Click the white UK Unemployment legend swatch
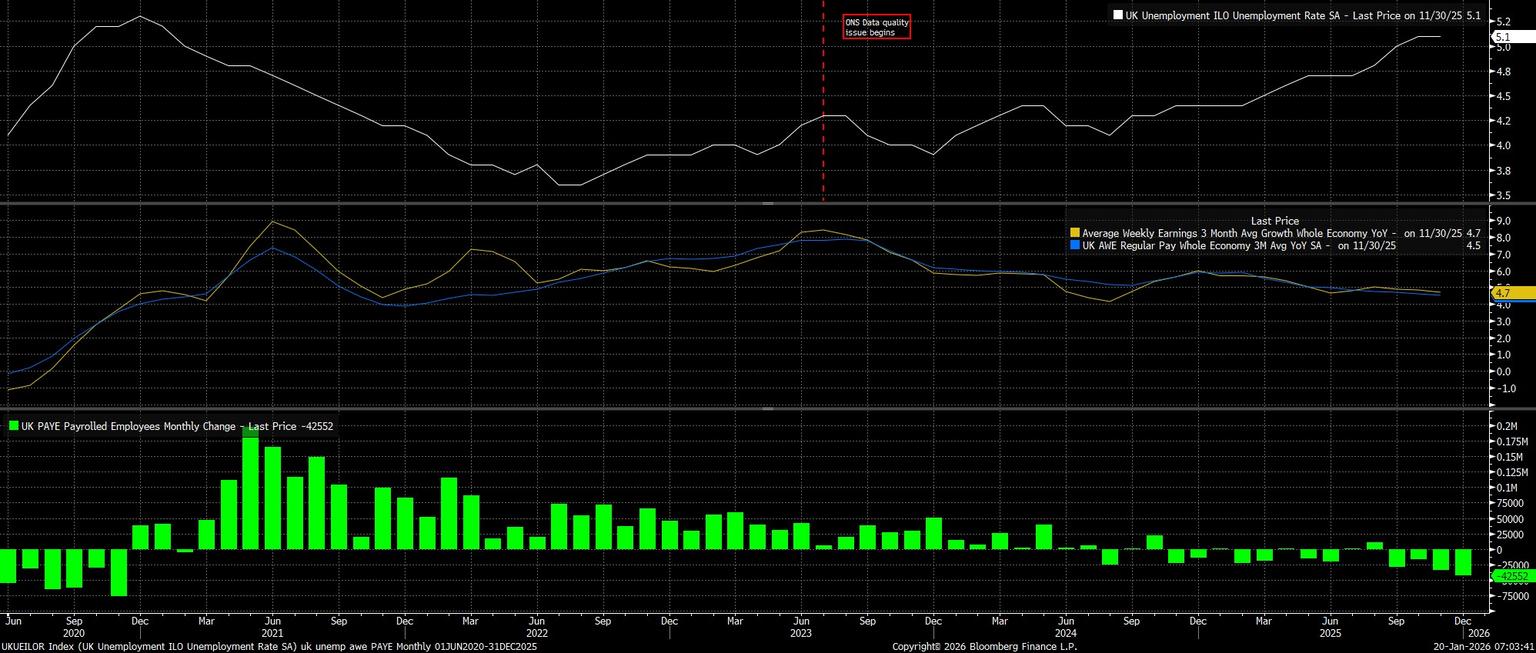This screenshot has height=653, width=1536. 1118,16
